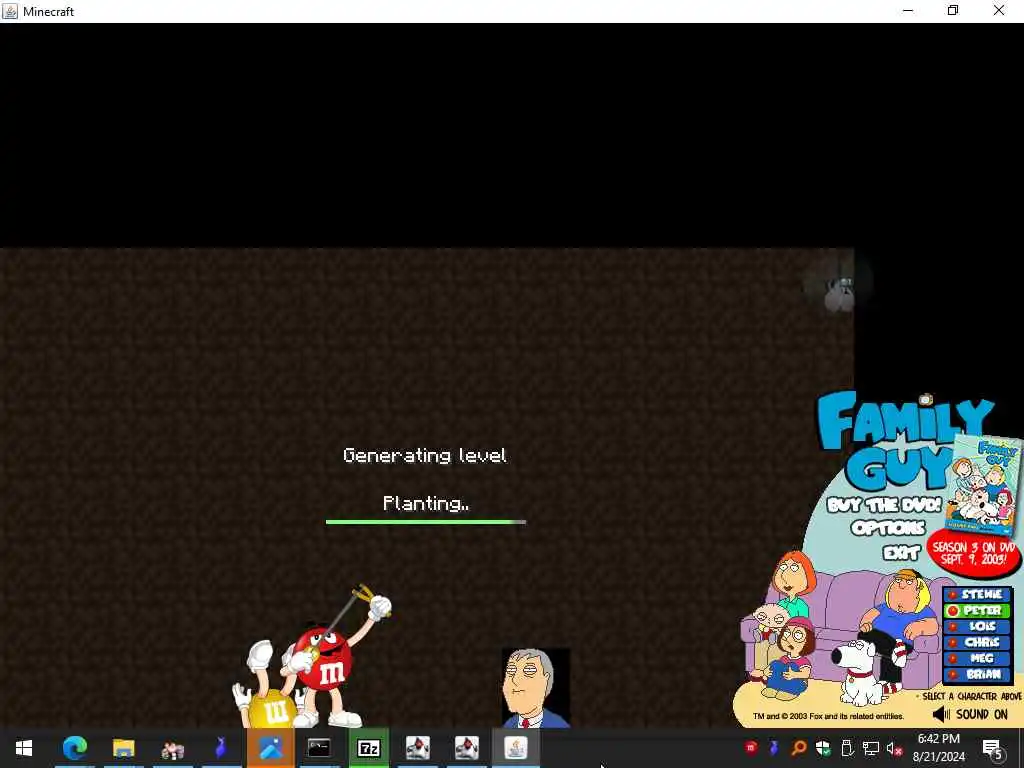Click the BUY THE DVD! link
Viewport: 1024px width, 768px height.
click(884, 505)
